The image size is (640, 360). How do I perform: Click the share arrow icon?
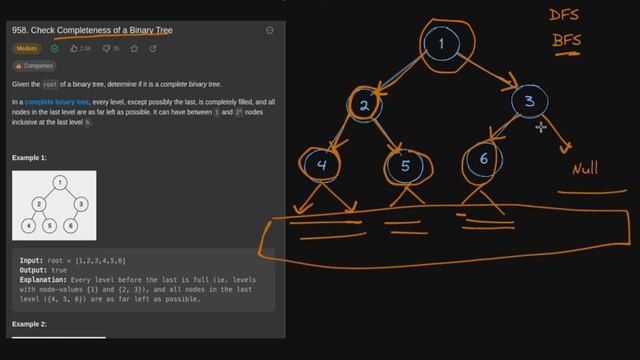153,49
